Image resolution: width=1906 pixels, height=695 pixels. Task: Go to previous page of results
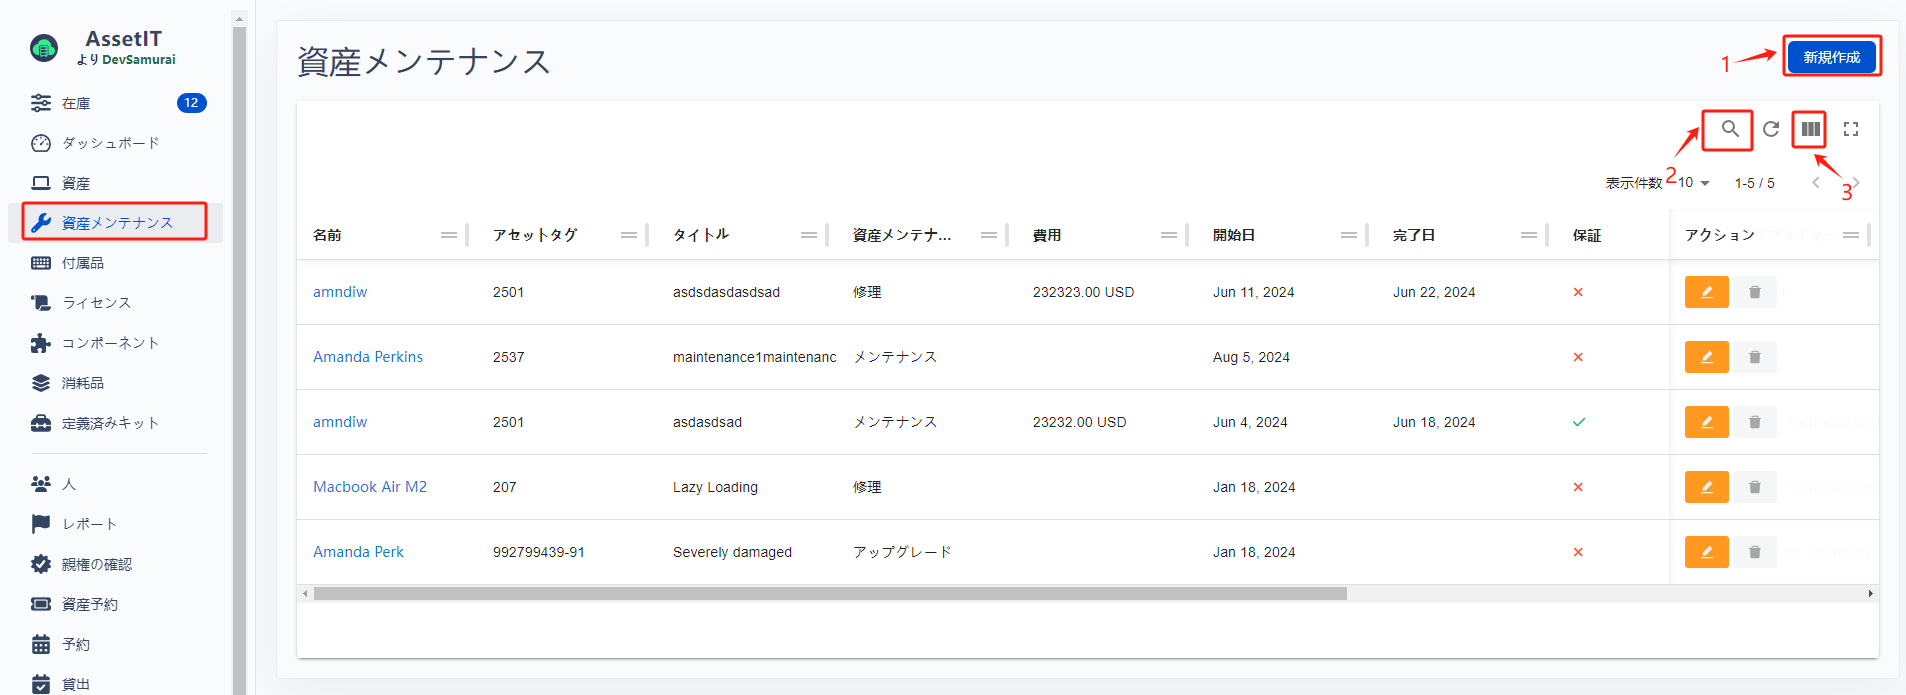1816,183
